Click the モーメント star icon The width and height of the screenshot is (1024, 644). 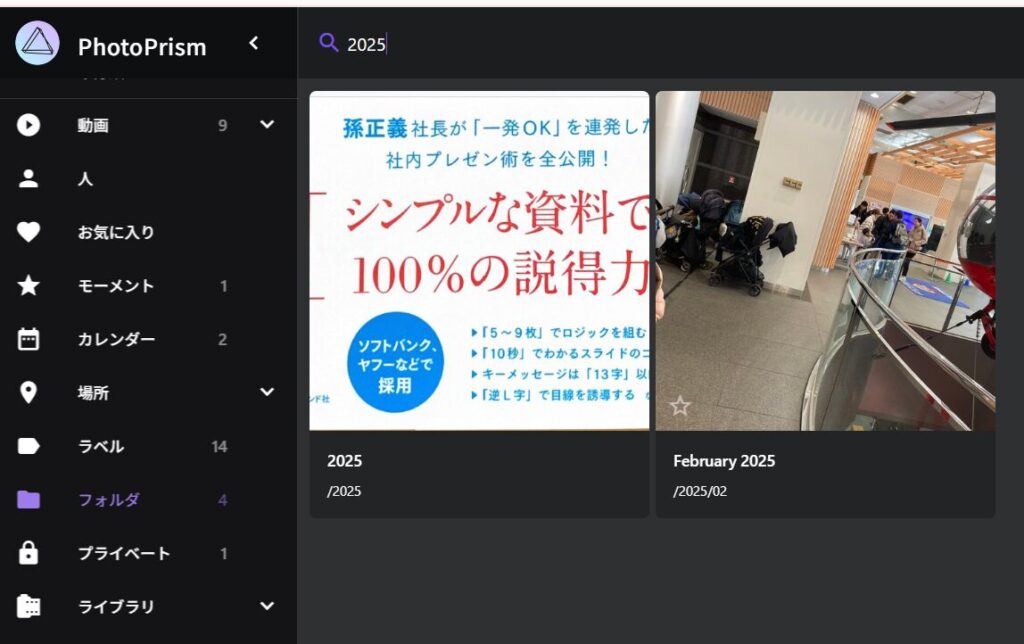coord(28,285)
